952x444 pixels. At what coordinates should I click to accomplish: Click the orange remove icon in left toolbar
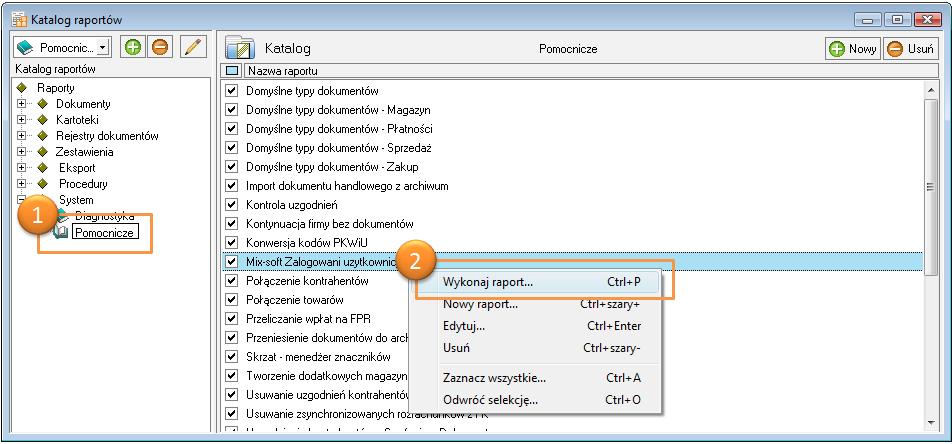(159, 48)
